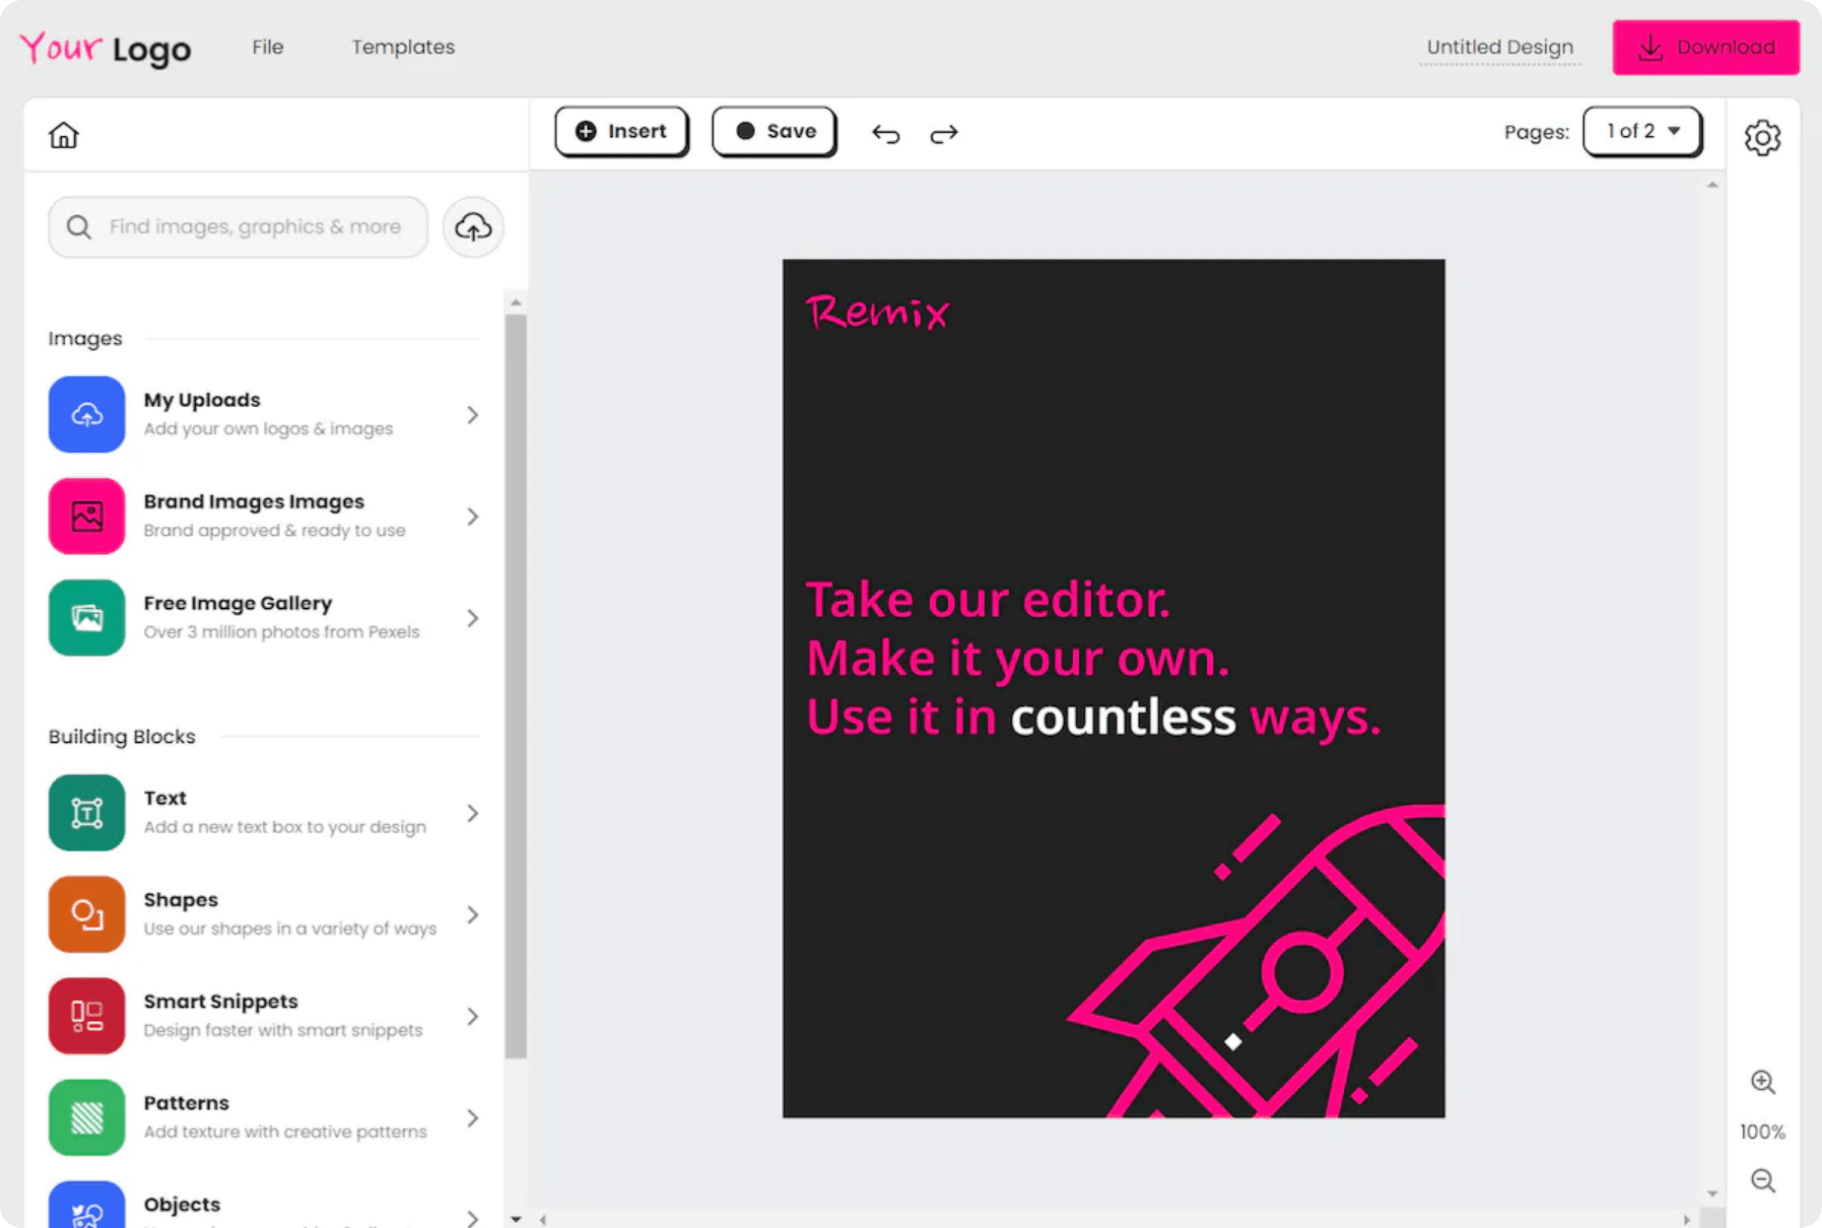Click the Shapes orange icon
1822x1228 pixels.
[87, 914]
